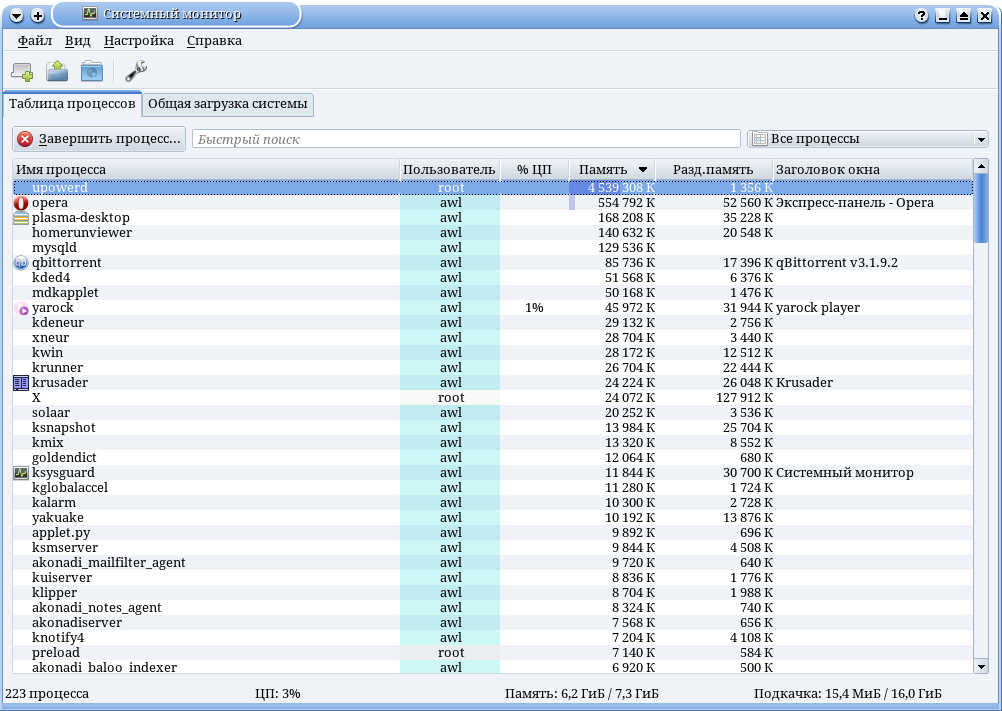
Task: Click the scrollbar up arrow
Action: tap(981, 167)
